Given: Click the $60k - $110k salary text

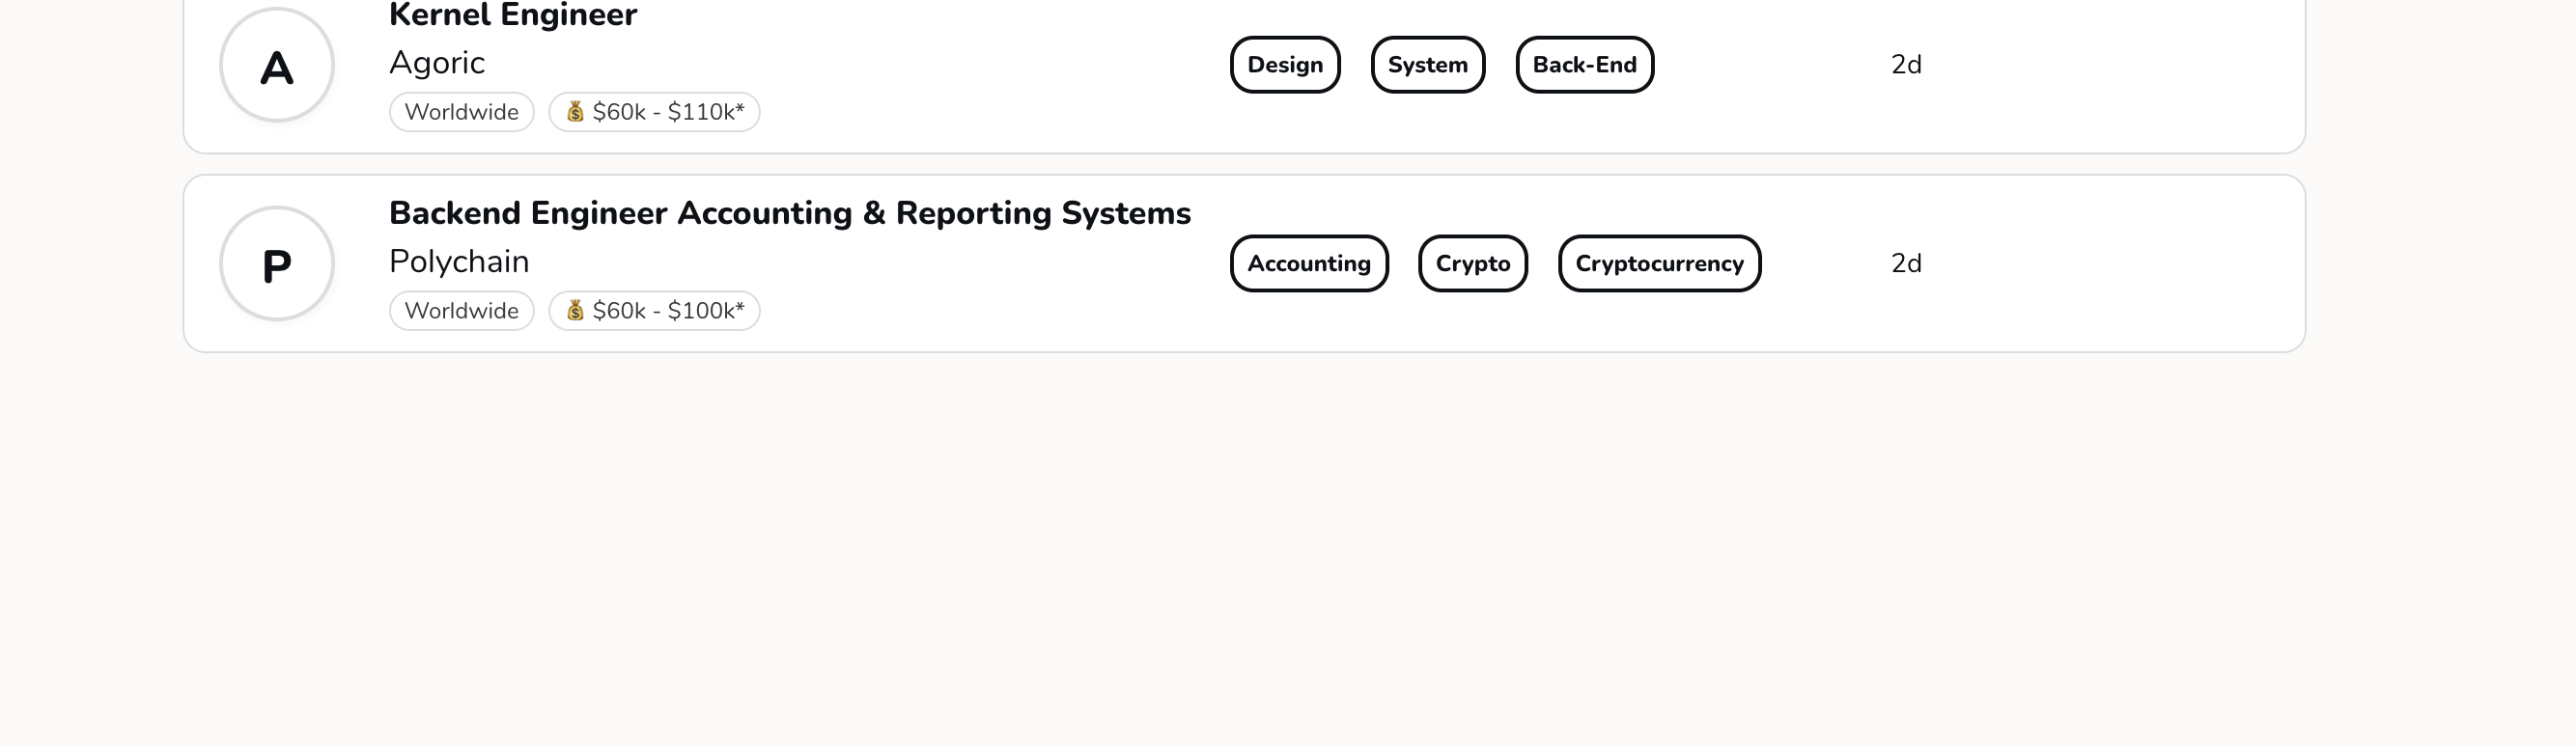Looking at the screenshot, I should coord(668,112).
